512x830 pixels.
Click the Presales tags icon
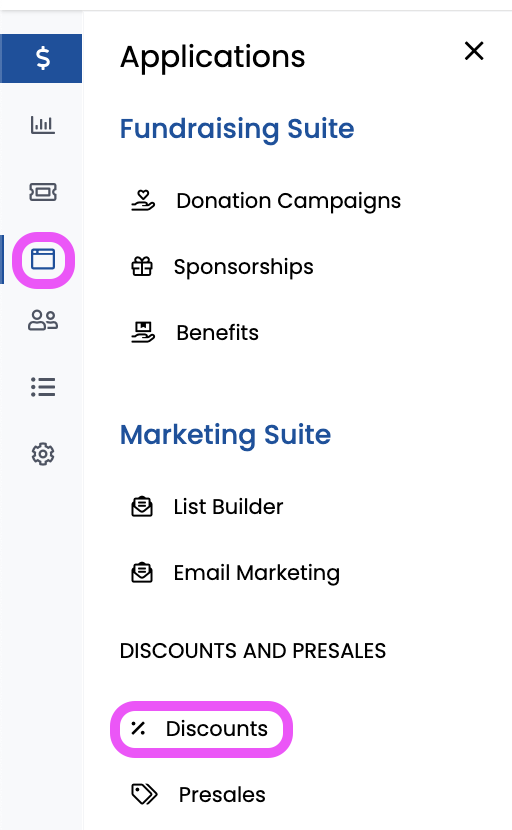click(x=144, y=795)
